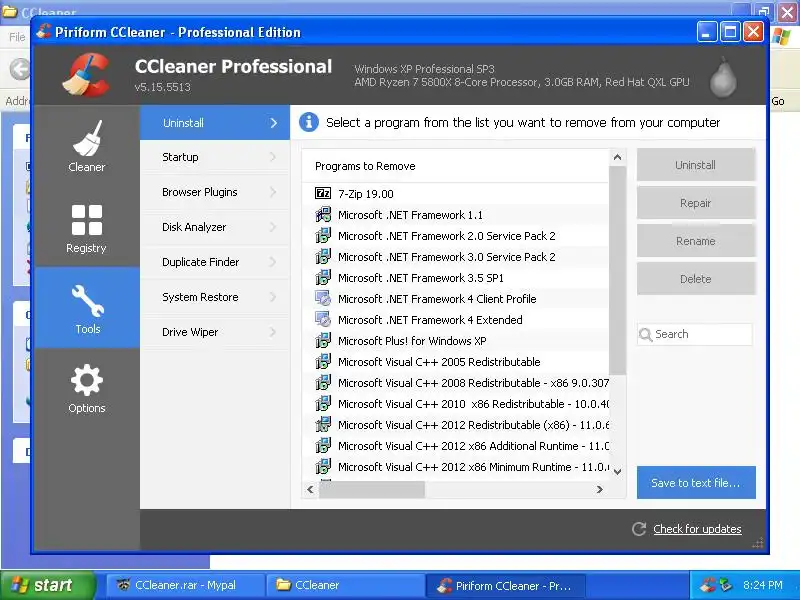Viewport: 800px width, 600px height.
Task: Click the search magnifier icon
Action: (645, 335)
